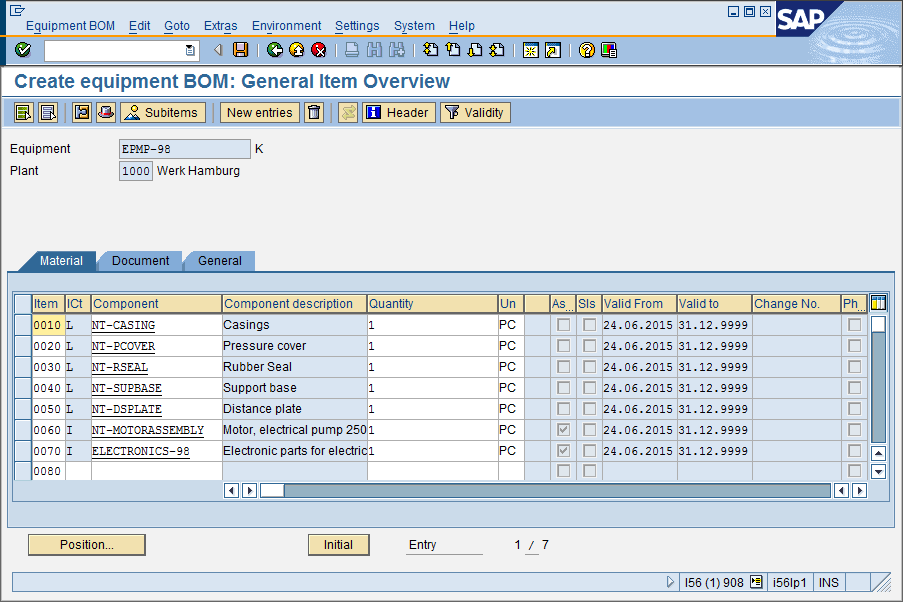Click the vertical scrollbar down arrow of table
Image resolution: width=903 pixels, height=602 pixels.
(x=878, y=472)
